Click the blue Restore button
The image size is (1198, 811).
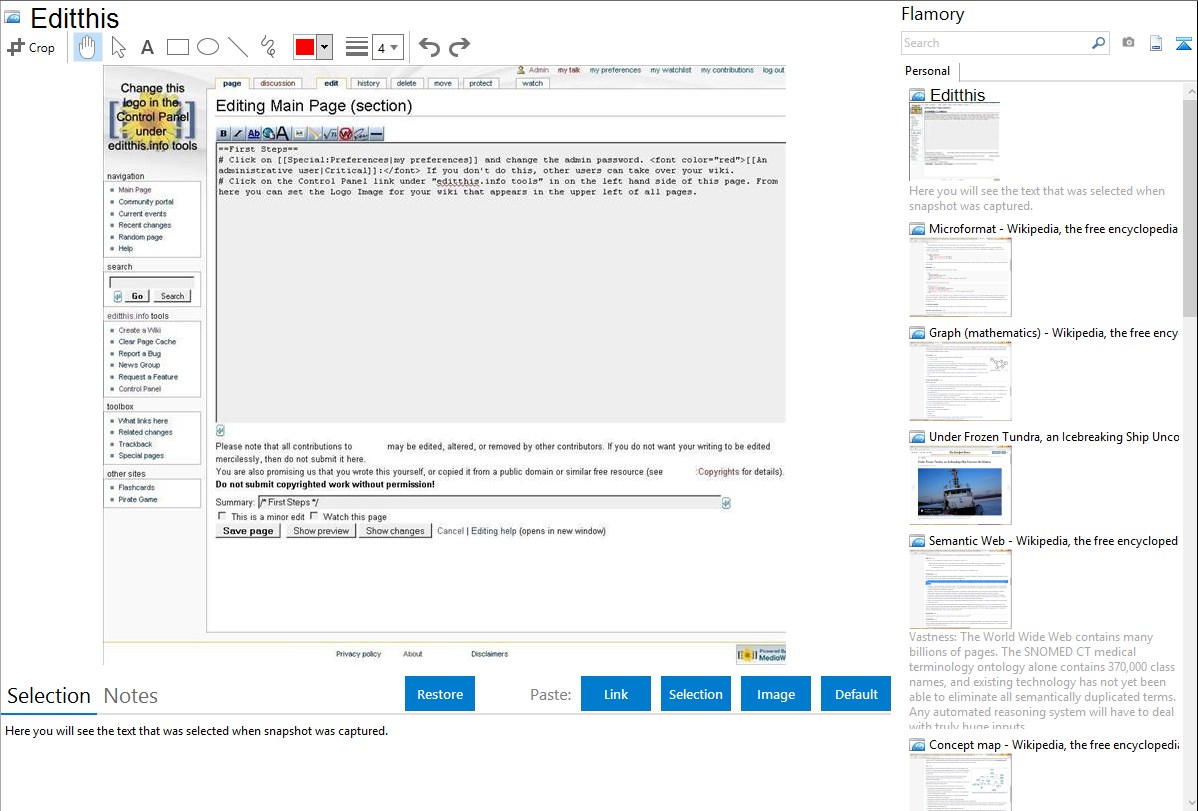coord(440,694)
